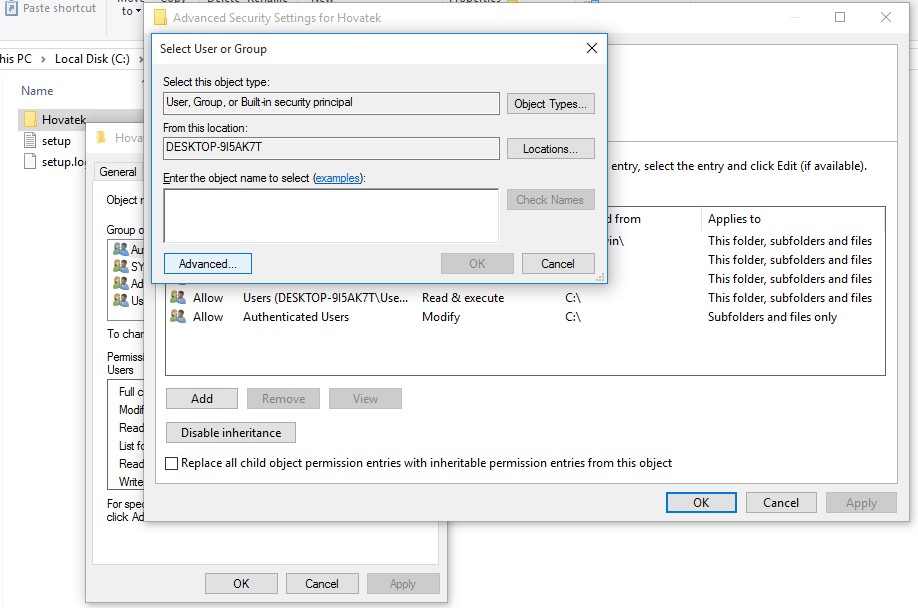
Task: Open the General tab in Properties dialog
Action: 118,172
